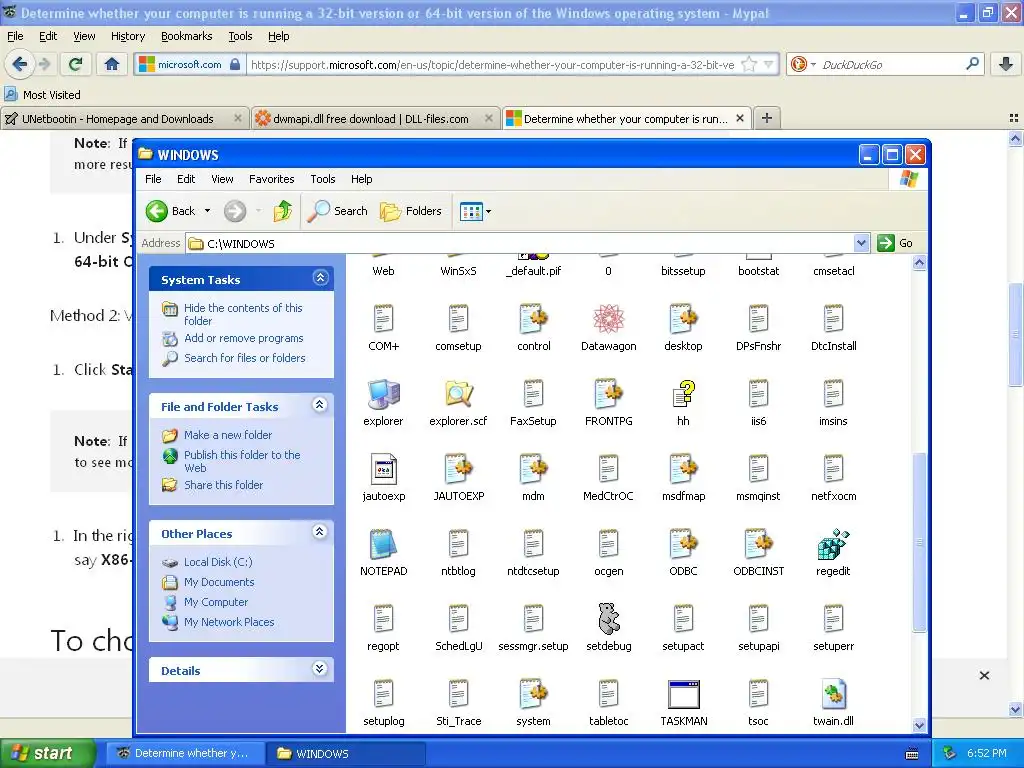
Task: Collapse the System Tasks panel
Action: click(320, 278)
